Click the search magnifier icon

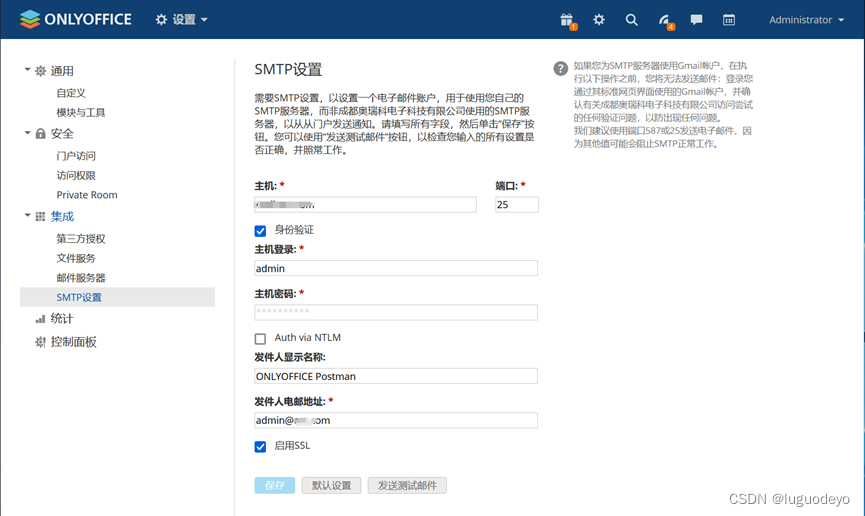(x=631, y=20)
